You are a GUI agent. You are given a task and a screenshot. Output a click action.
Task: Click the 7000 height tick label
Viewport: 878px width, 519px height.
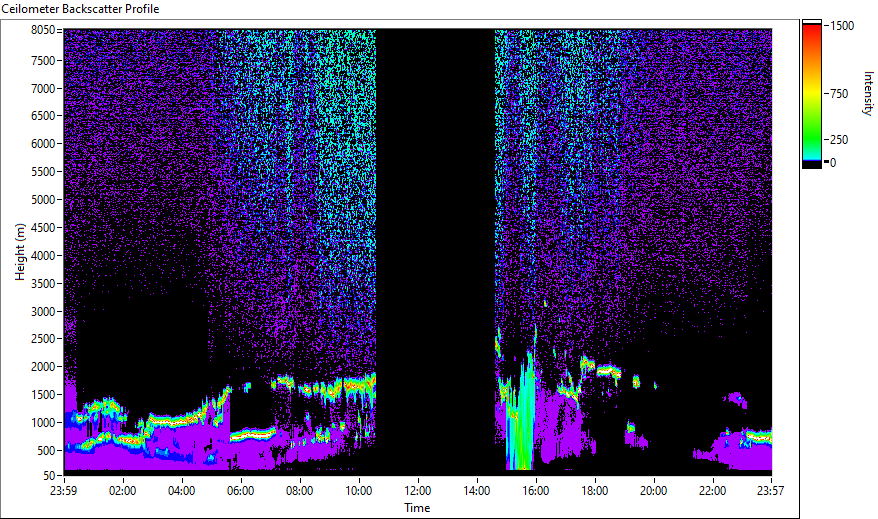pos(43,88)
